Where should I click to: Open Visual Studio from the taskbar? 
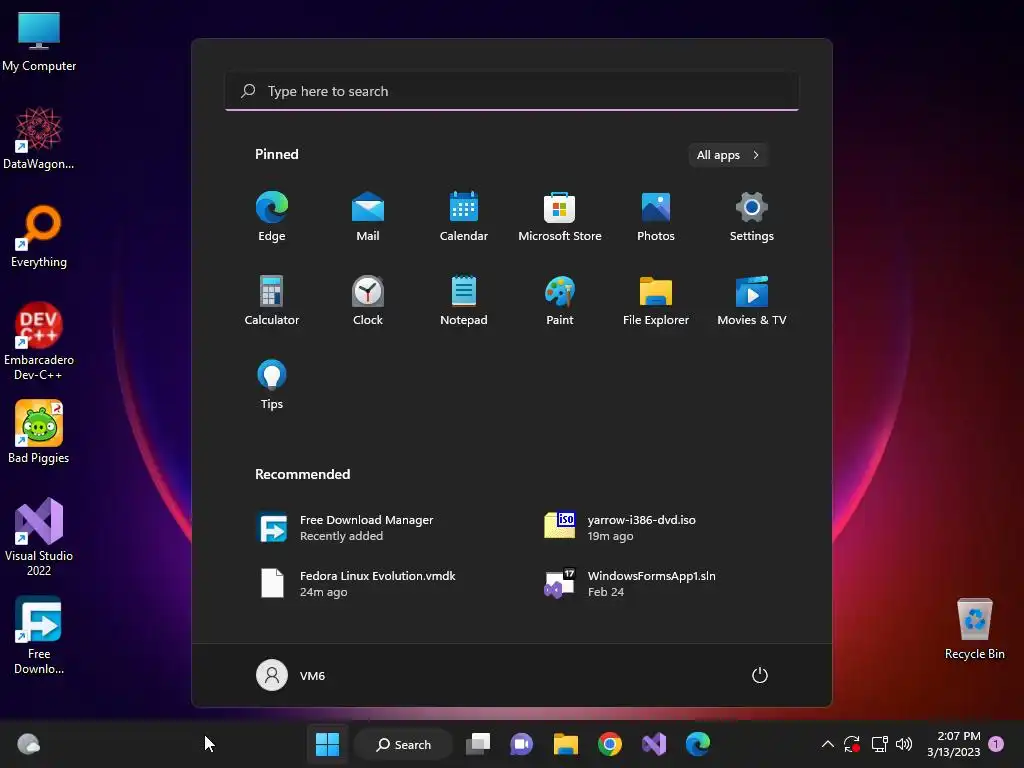pyautogui.click(x=654, y=744)
